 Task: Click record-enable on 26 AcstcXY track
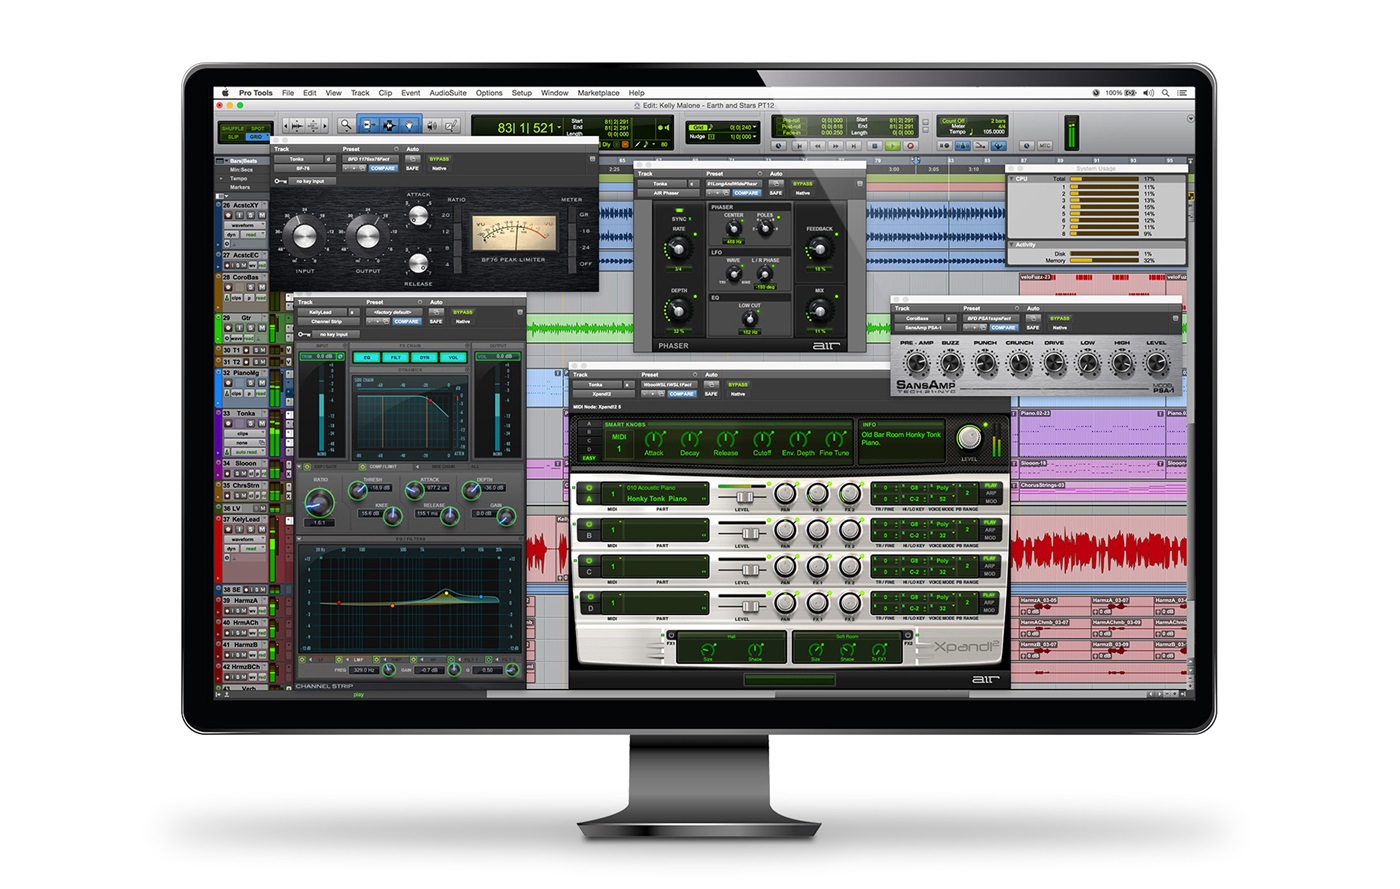pyautogui.click(x=228, y=215)
